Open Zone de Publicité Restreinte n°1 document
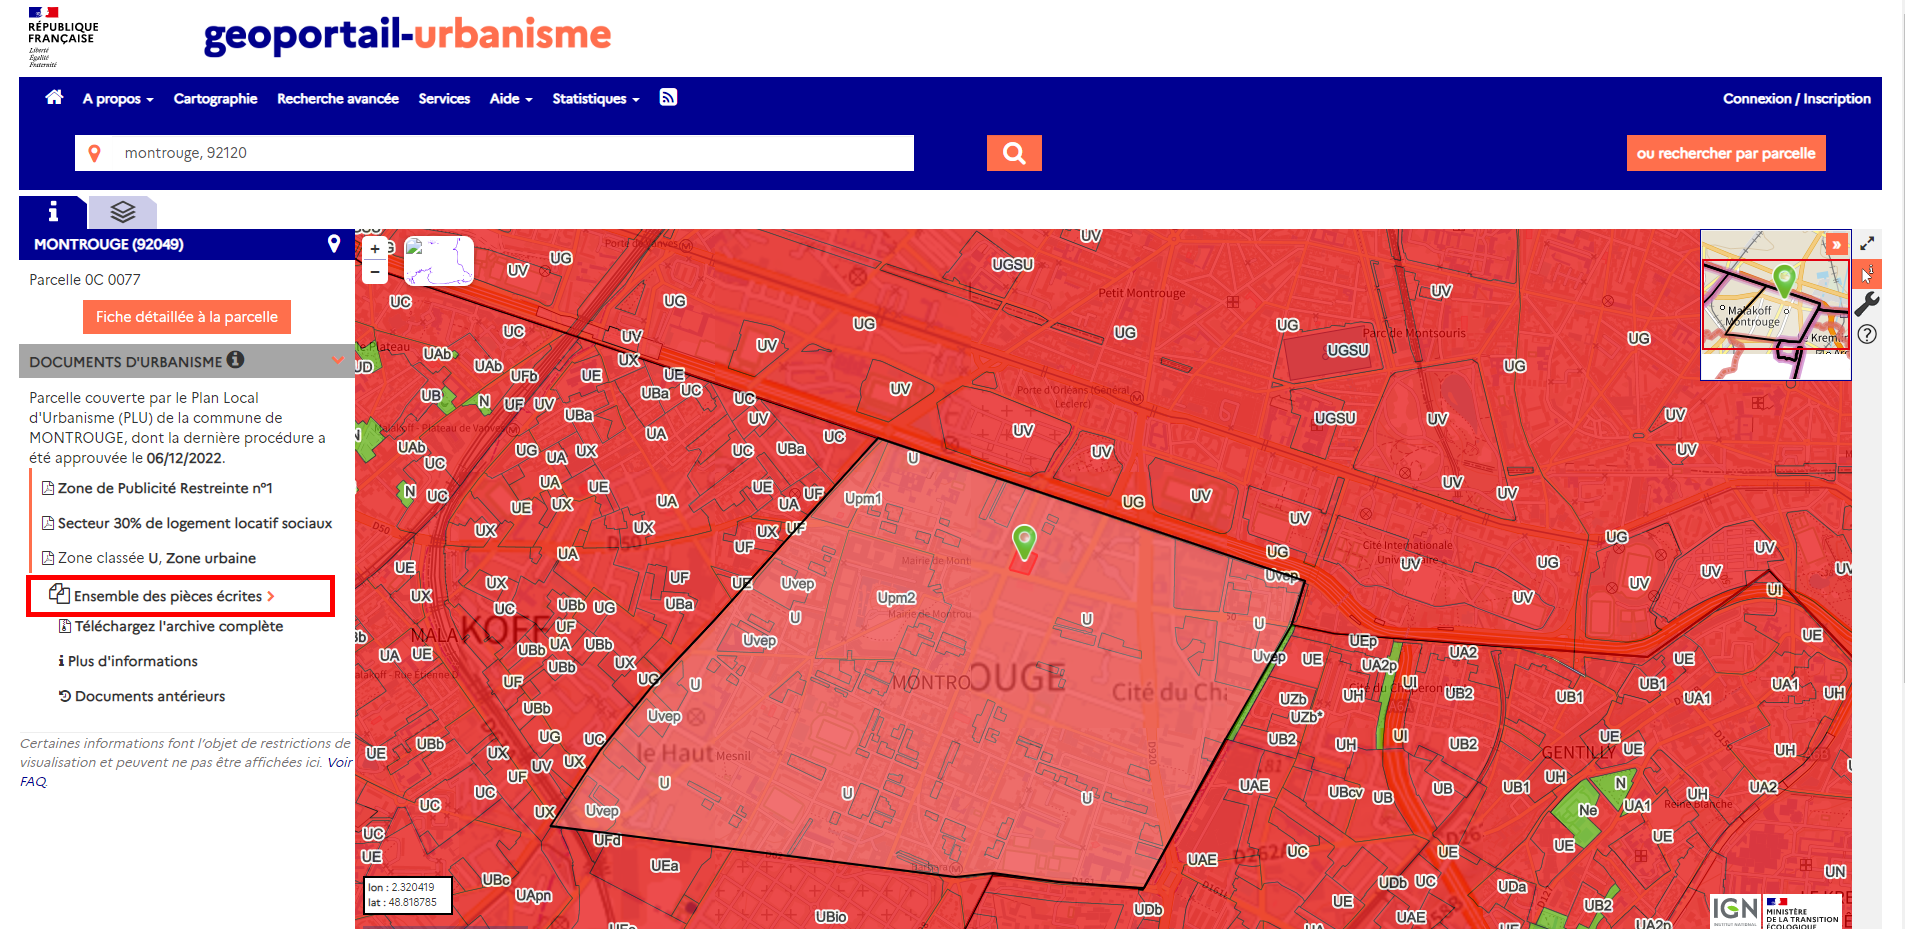1905x929 pixels. (x=157, y=488)
